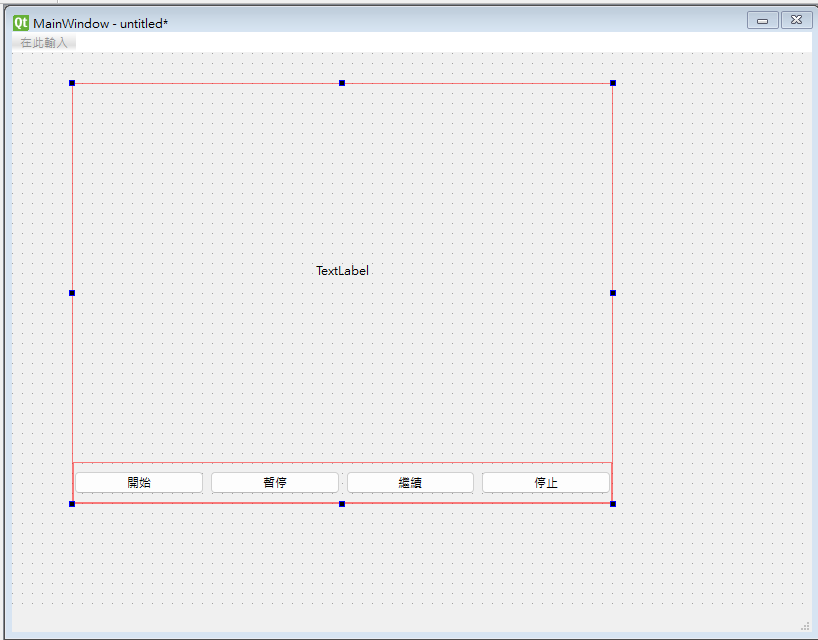Click the 暫停 button
818x640 pixels.
(275, 482)
